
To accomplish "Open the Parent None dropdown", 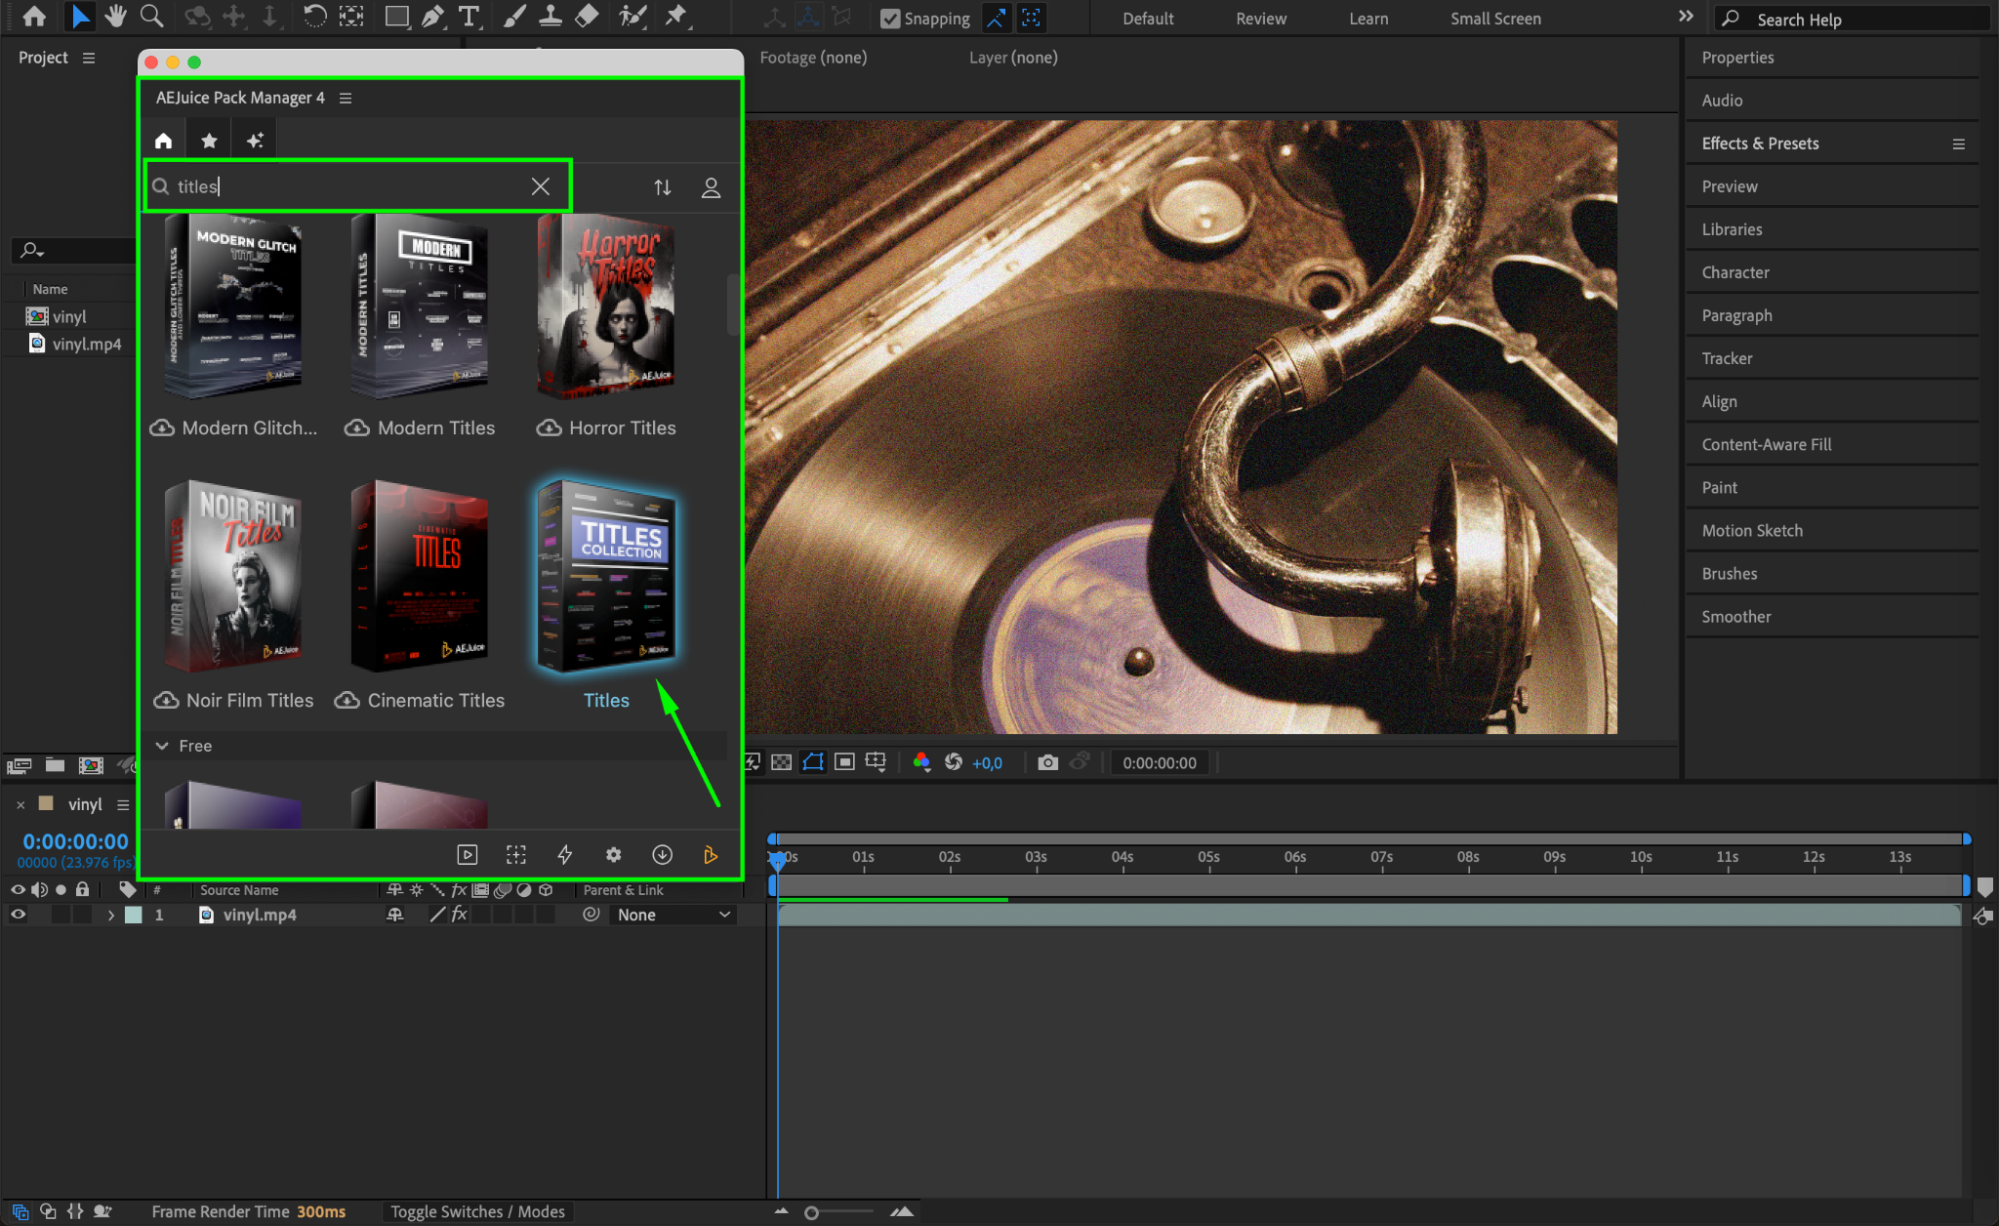I will pyautogui.click(x=673, y=915).
